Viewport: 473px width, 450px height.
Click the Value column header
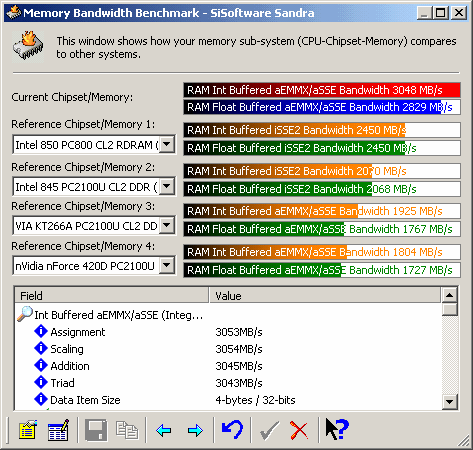point(325,296)
